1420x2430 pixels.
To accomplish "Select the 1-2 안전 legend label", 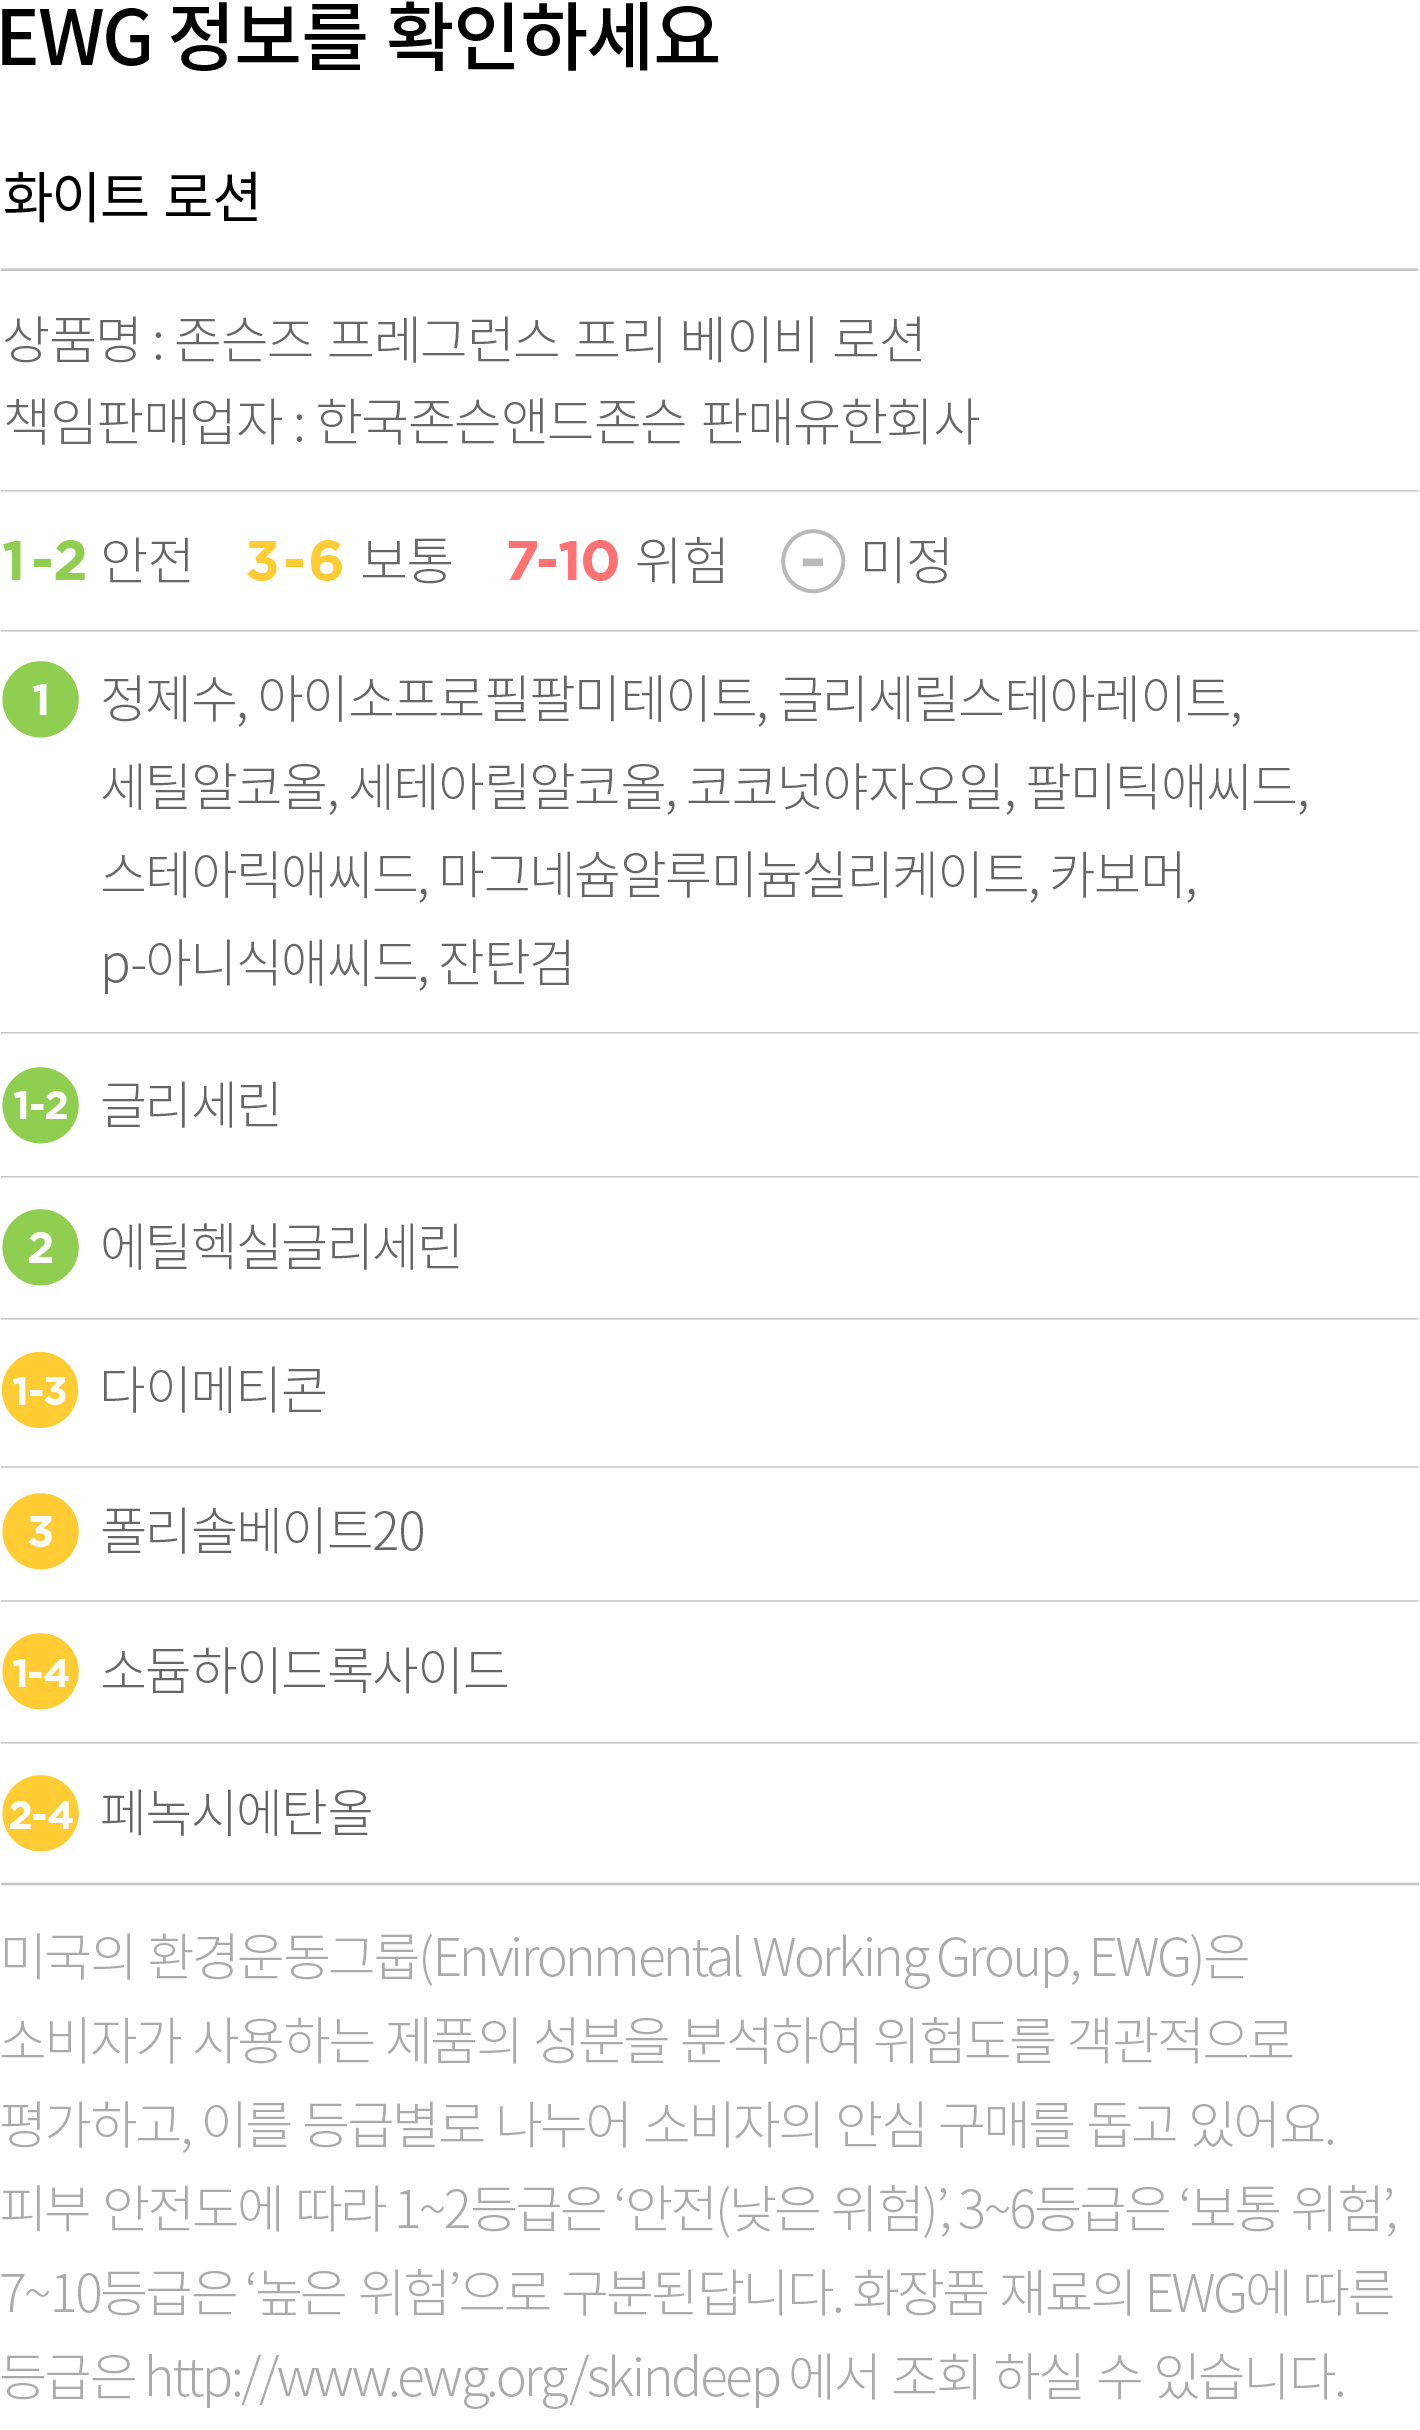I will (x=97, y=560).
